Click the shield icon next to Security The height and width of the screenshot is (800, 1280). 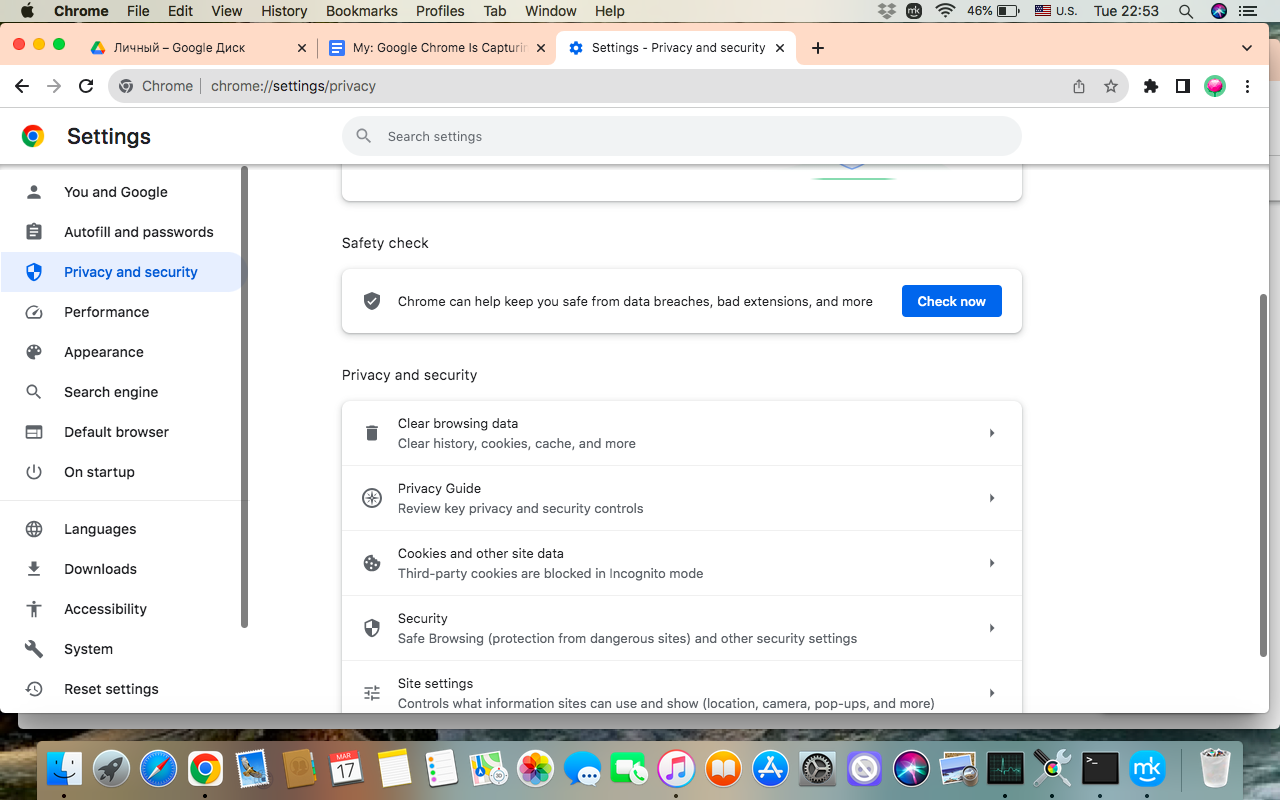371,627
